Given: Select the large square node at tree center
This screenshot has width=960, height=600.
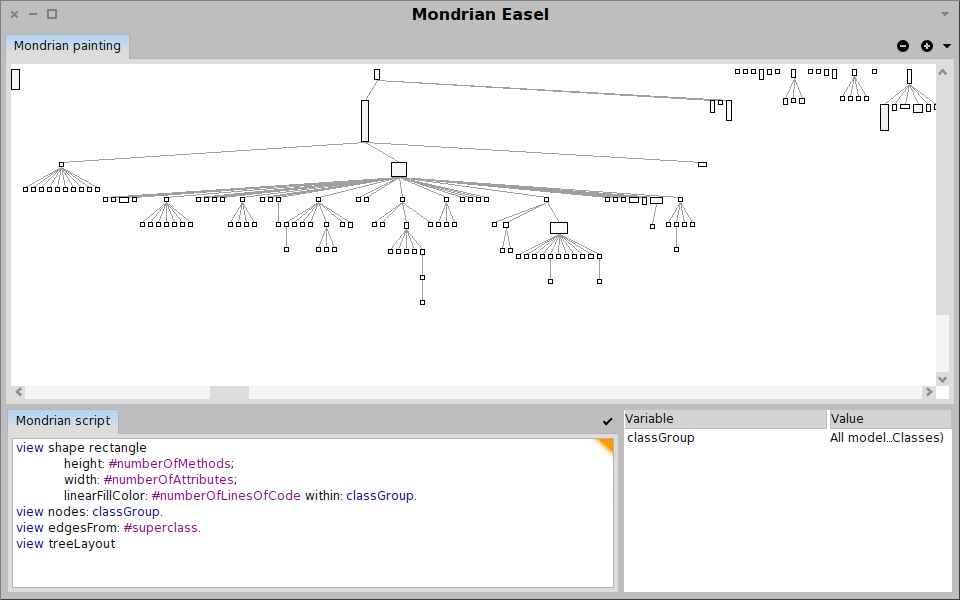Looking at the screenshot, I should pos(399,170).
